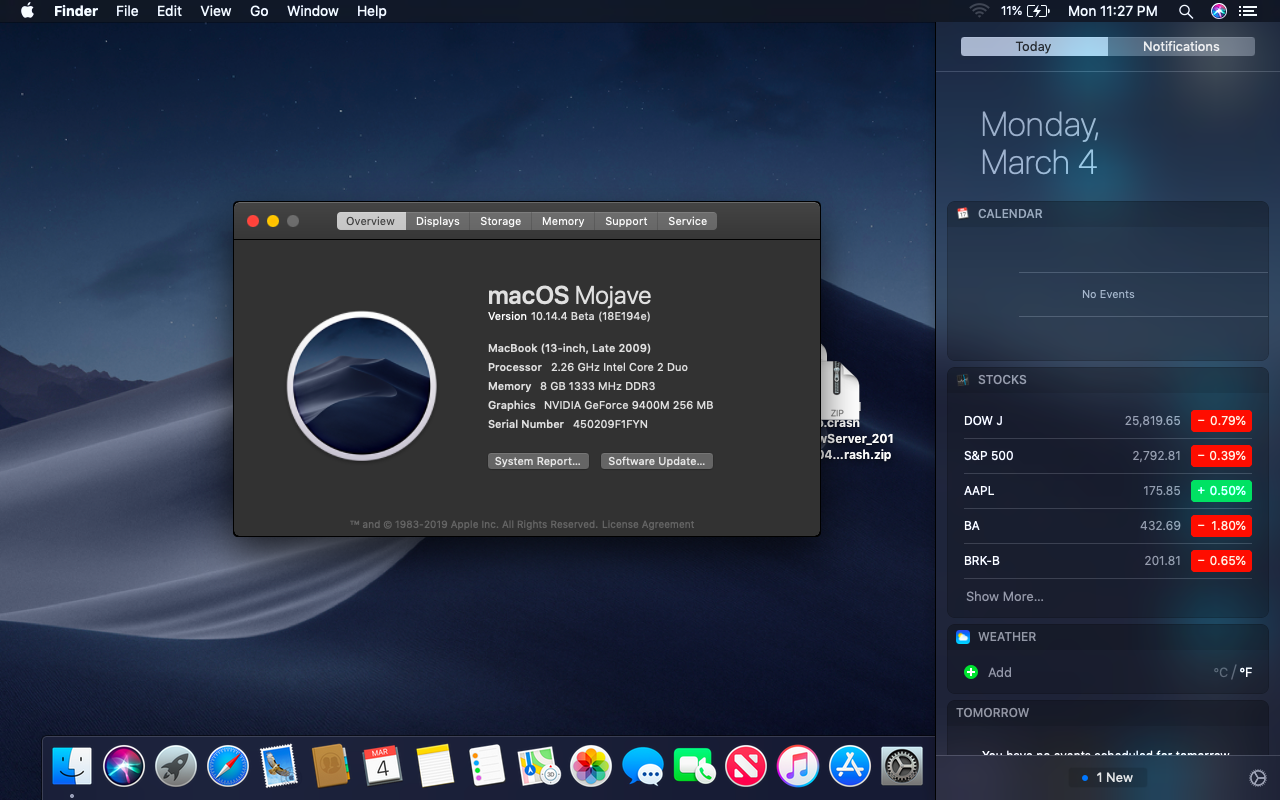This screenshot has height=800, width=1280.
Task: Toggle the AAPL +0.50% change badge
Action: click(x=1221, y=491)
